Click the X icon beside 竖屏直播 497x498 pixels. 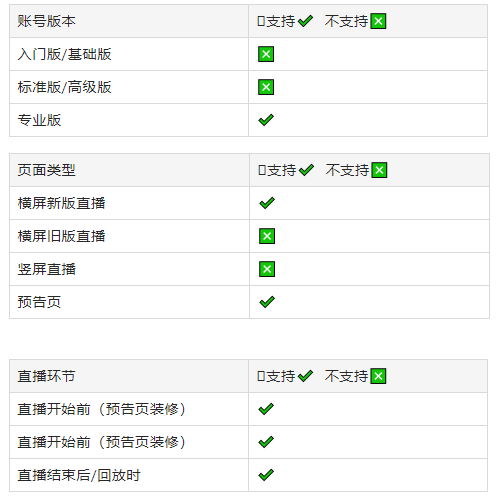(267, 269)
